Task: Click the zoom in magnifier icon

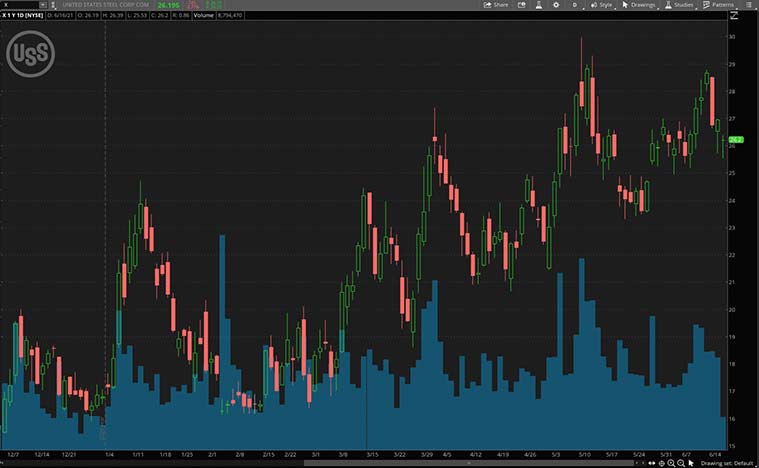Action: [672, 463]
